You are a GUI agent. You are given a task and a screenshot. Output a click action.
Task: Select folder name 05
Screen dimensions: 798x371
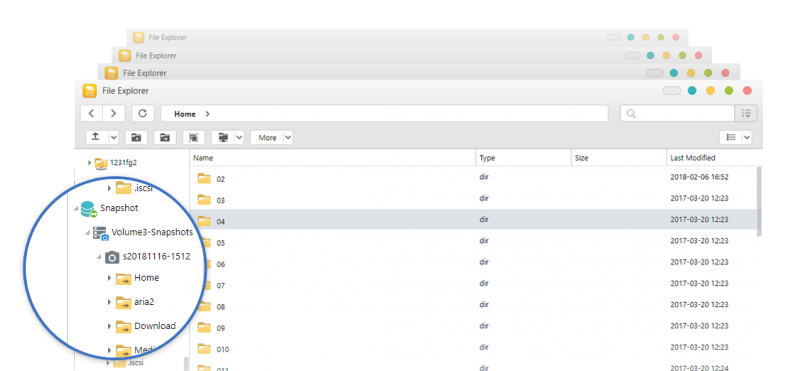(x=220, y=243)
